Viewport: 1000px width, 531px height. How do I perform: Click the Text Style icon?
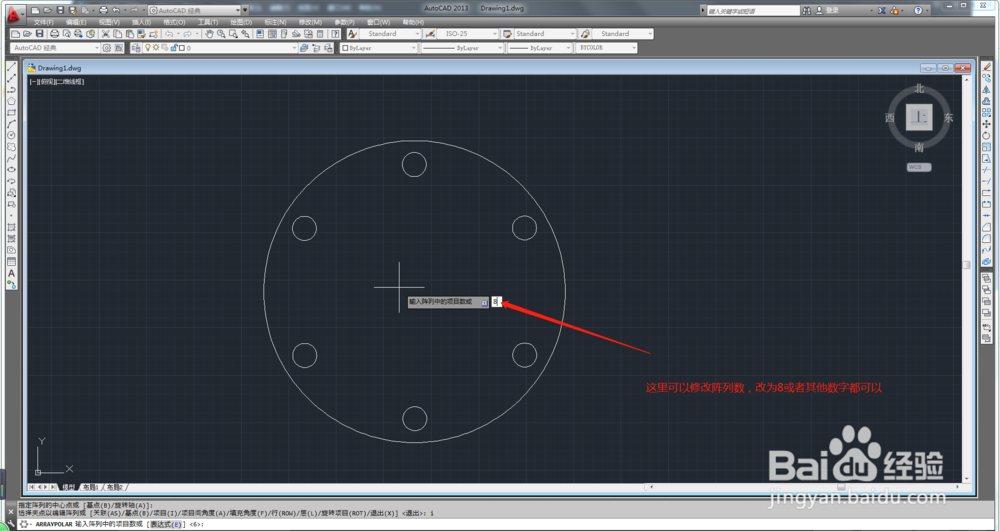353,34
